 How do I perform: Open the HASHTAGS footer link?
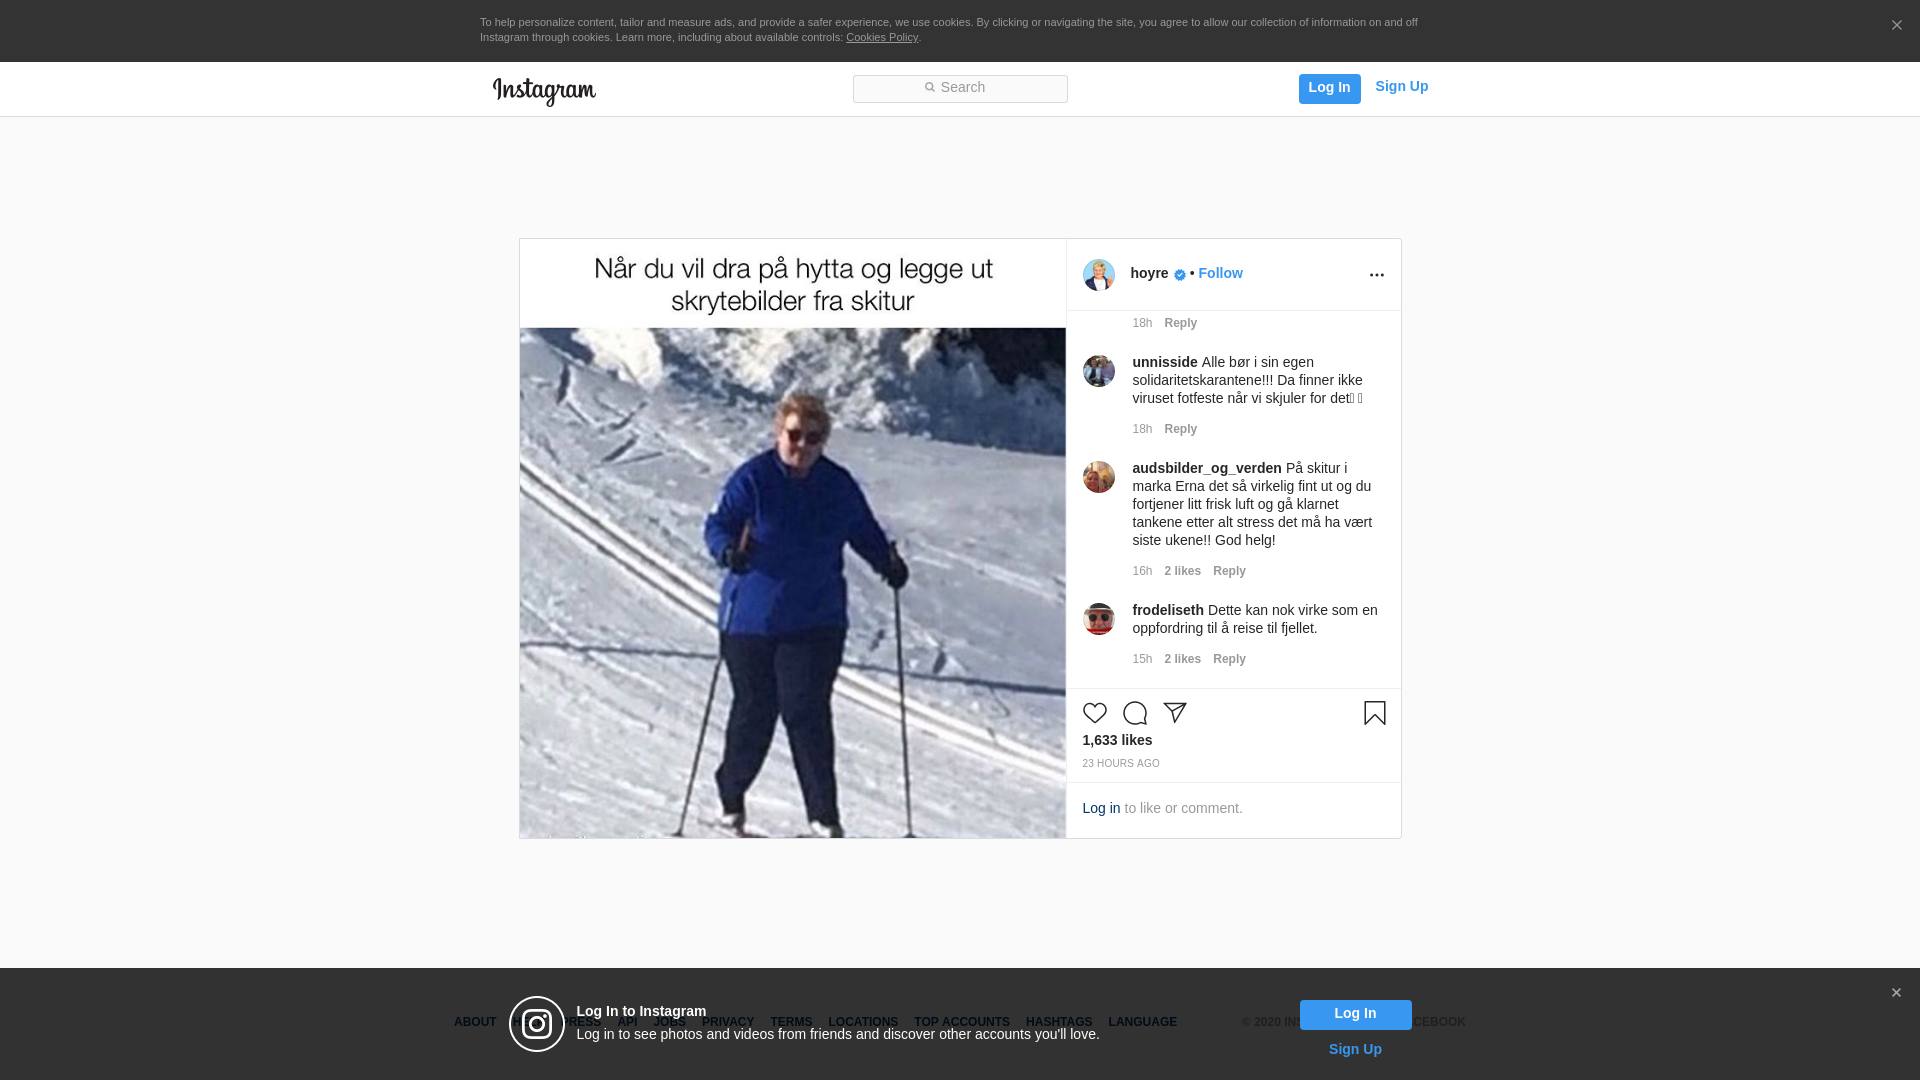pyautogui.click(x=1058, y=1023)
